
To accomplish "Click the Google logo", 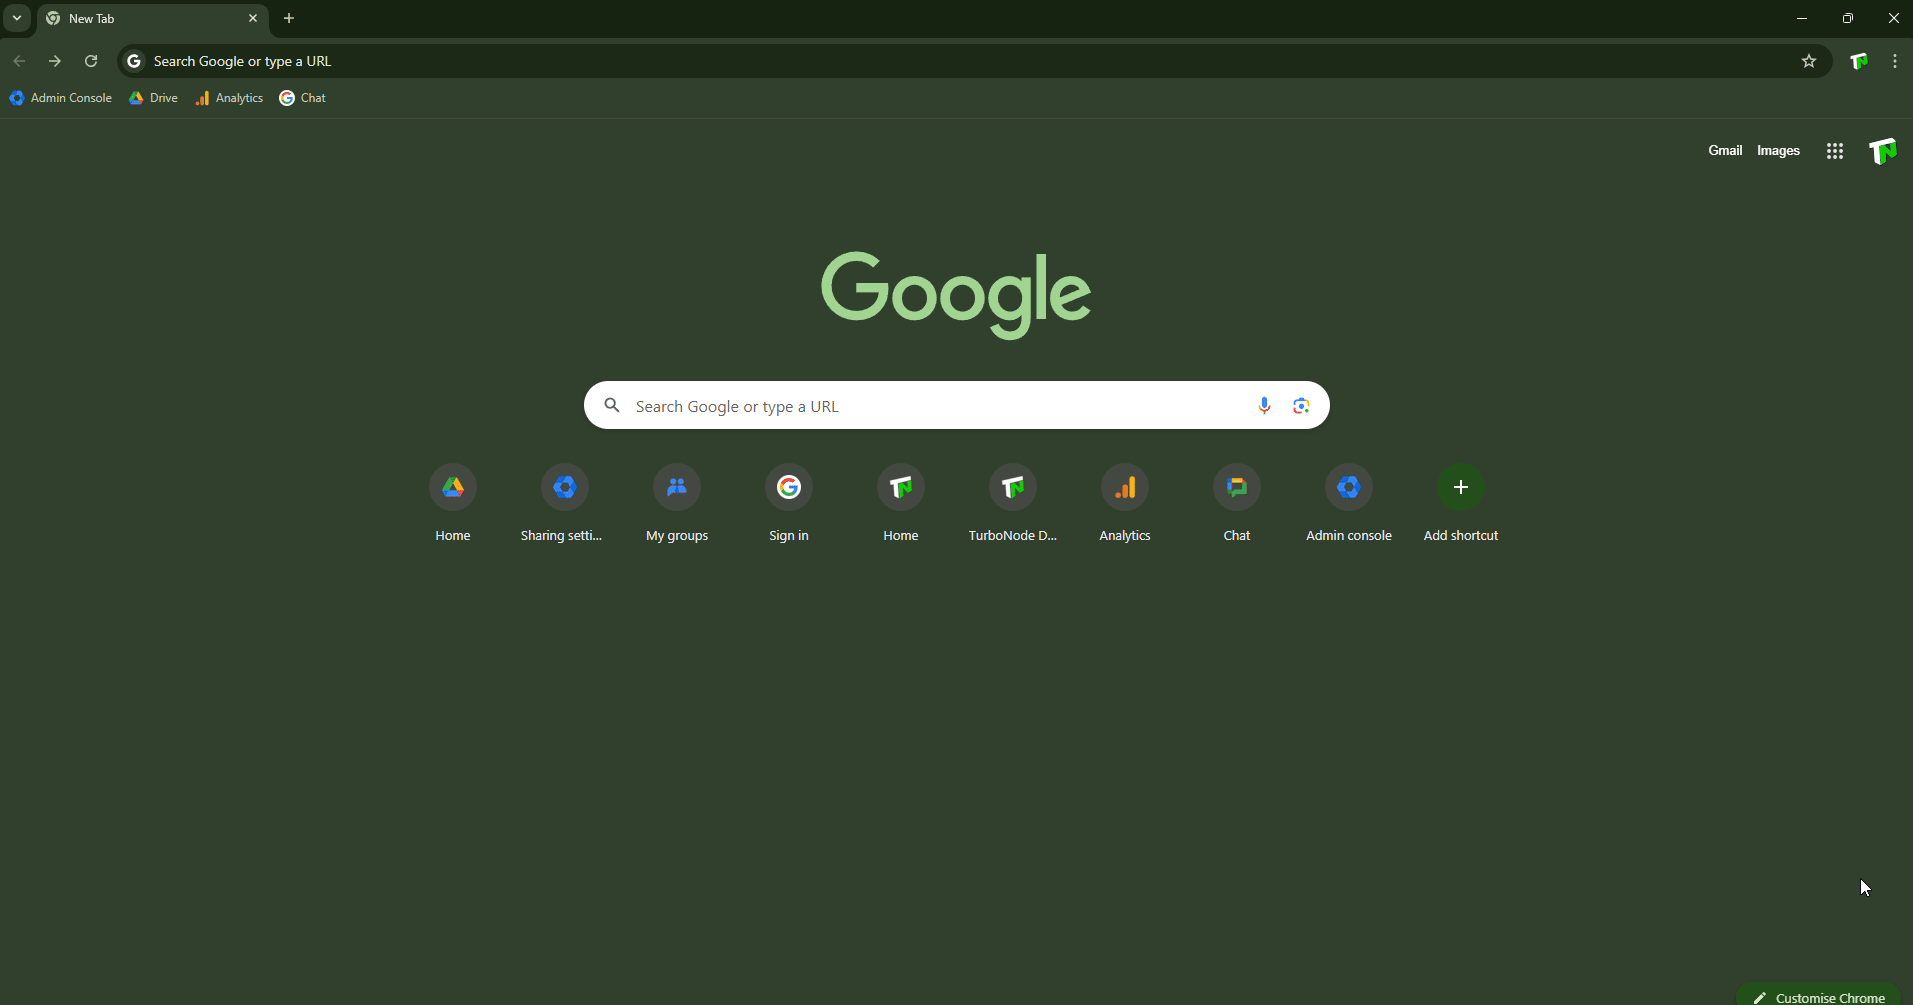I will click(x=956, y=294).
